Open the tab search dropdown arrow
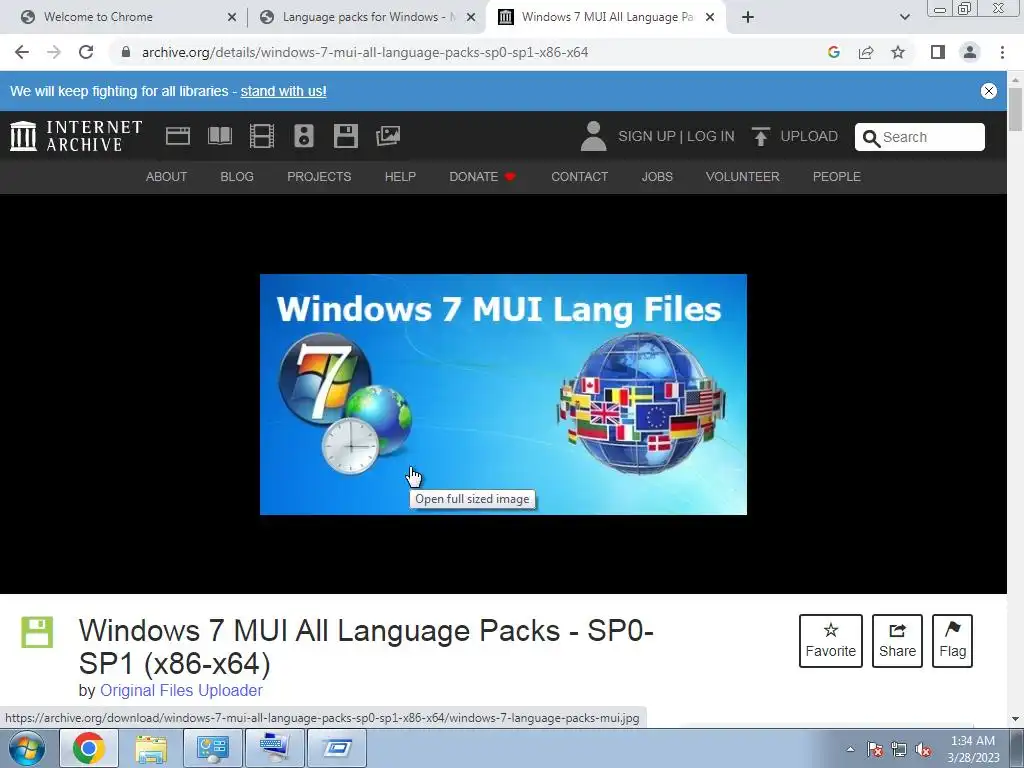 [x=904, y=18]
